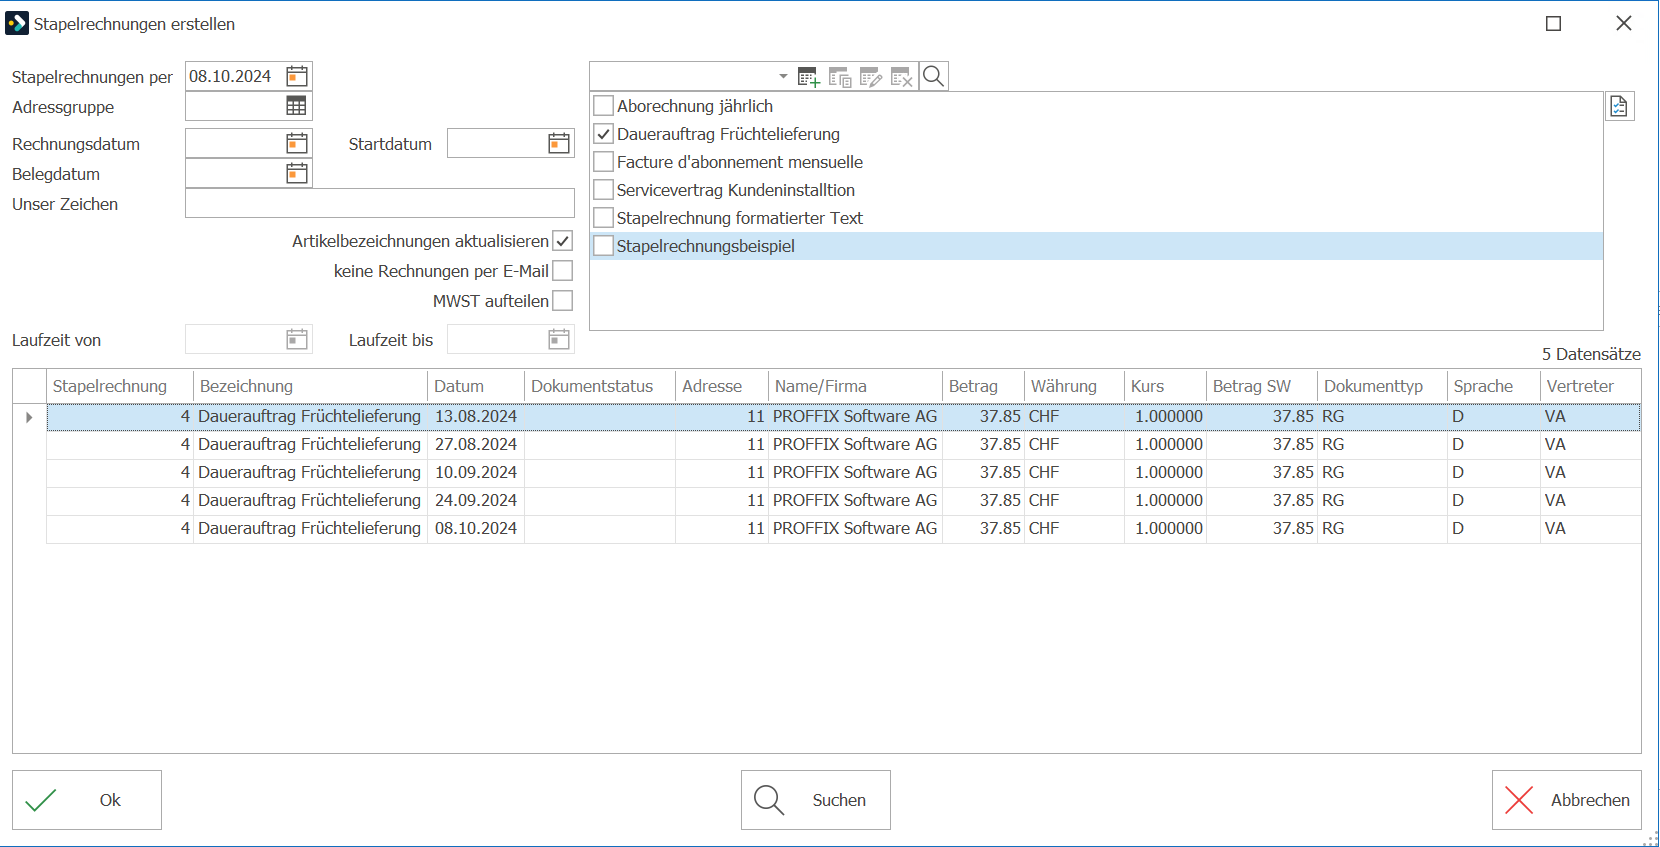The height and width of the screenshot is (847, 1660).
Task: Enable keine Rechnungen per E-Mail
Action: (x=563, y=271)
